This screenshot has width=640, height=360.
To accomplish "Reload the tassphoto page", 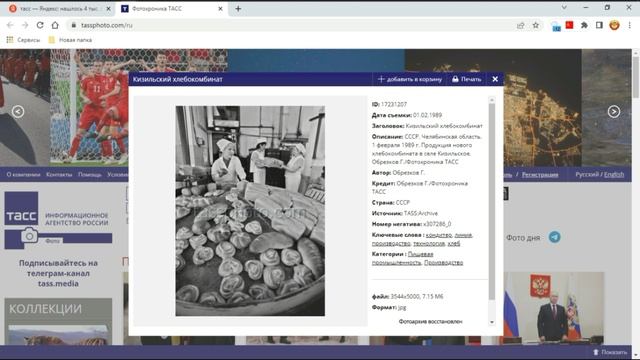I will [x=40, y=25].
